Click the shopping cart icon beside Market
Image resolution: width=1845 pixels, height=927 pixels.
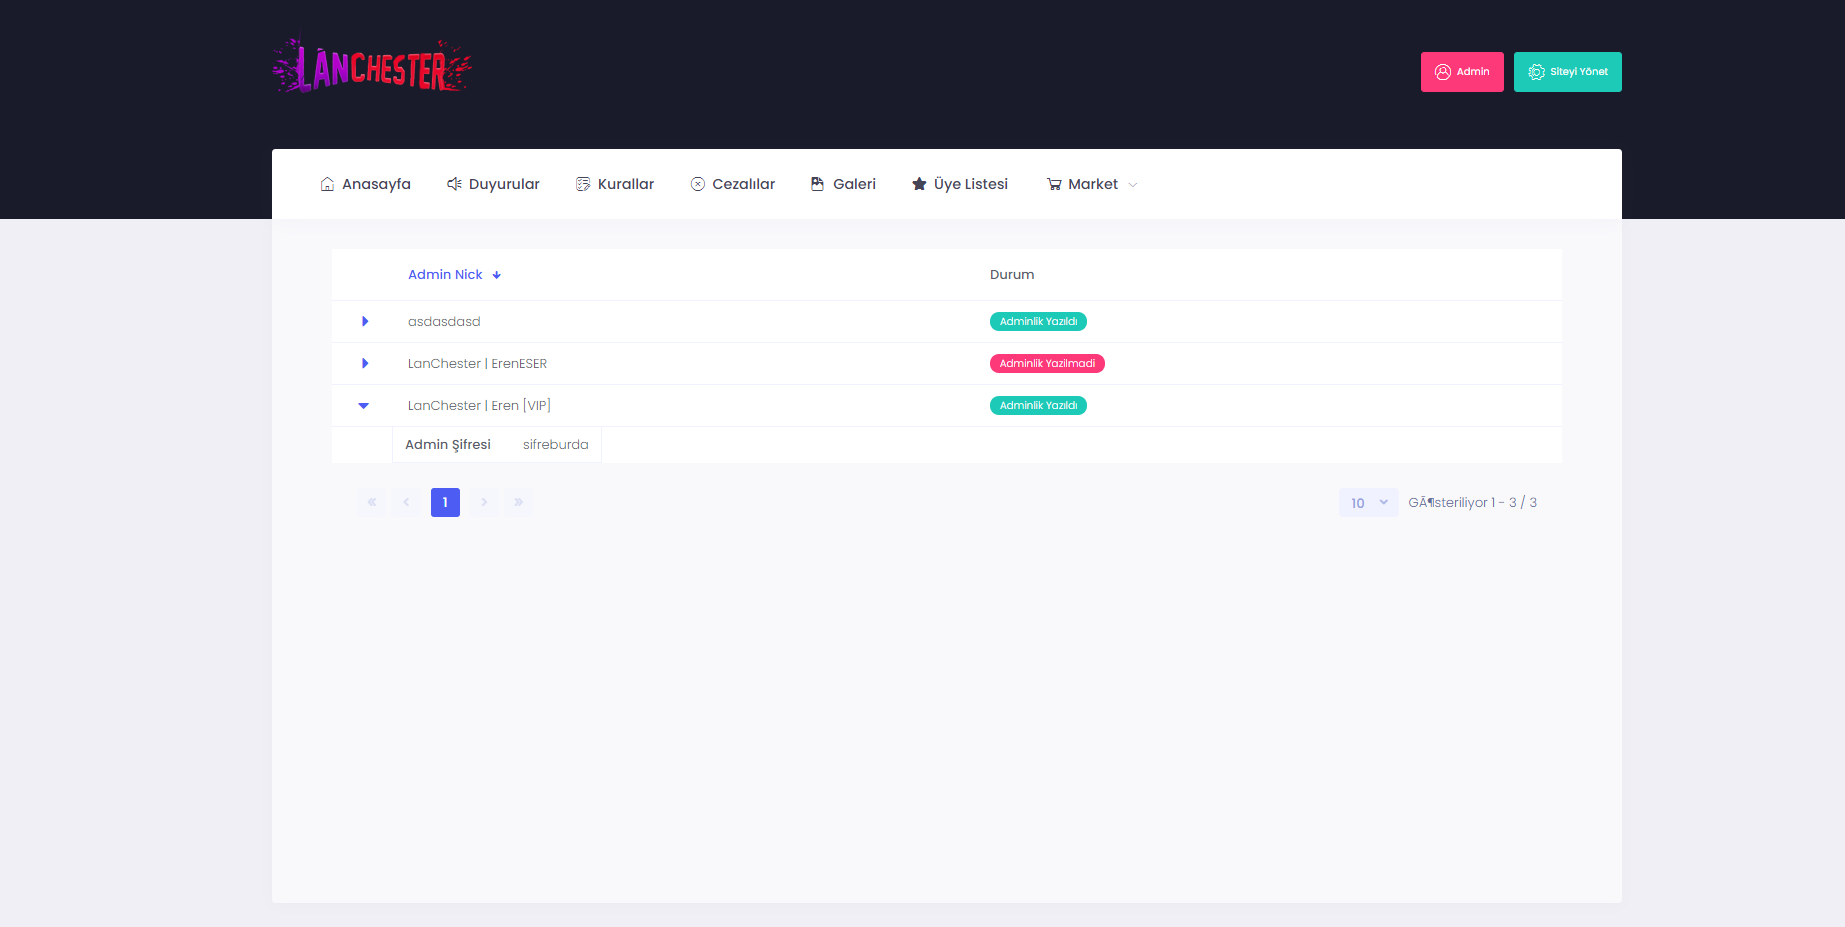[1054, 184]
